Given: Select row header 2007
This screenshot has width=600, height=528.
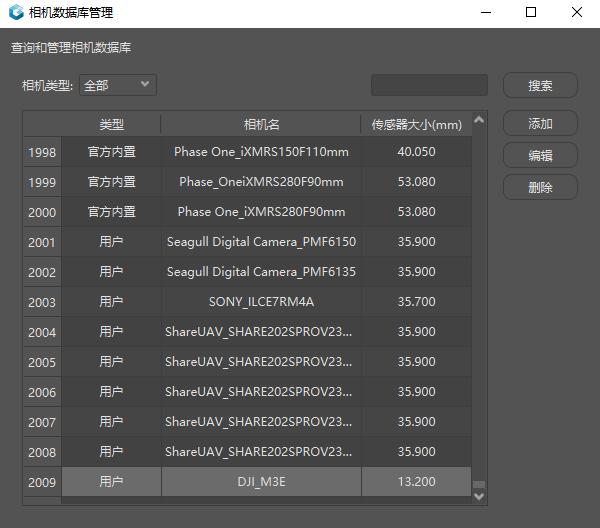Looking at the screenshot, I should (x=42, y=422).
